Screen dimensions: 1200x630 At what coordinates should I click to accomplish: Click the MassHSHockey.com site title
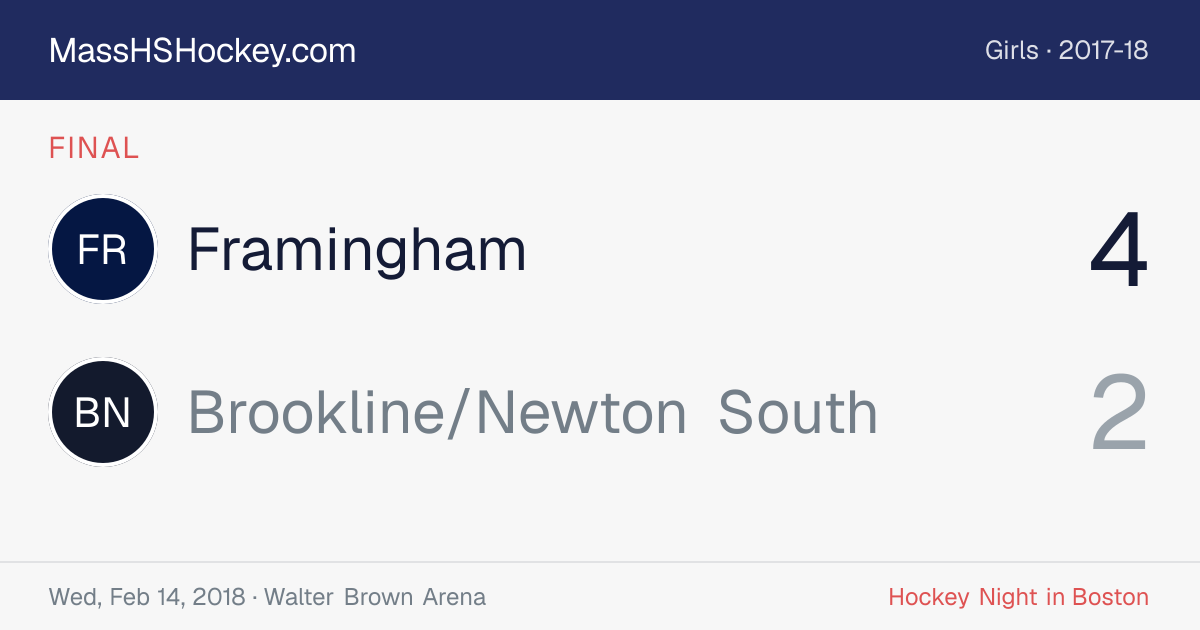pos(202,51)
